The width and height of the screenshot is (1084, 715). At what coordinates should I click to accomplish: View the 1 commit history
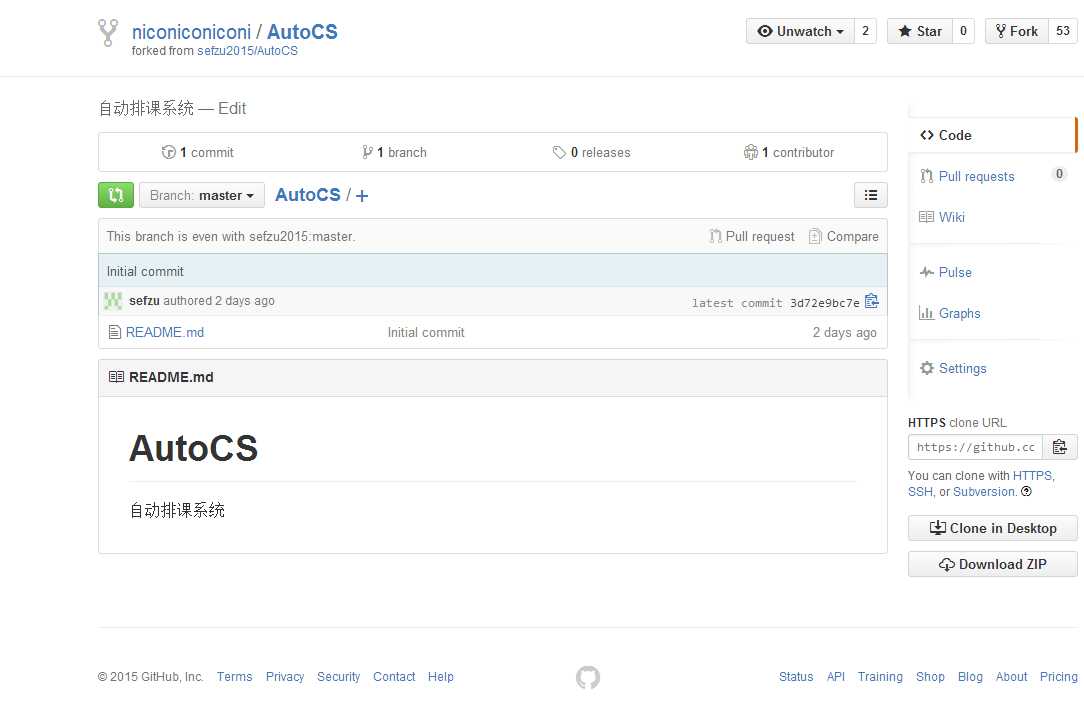point(198,153)
